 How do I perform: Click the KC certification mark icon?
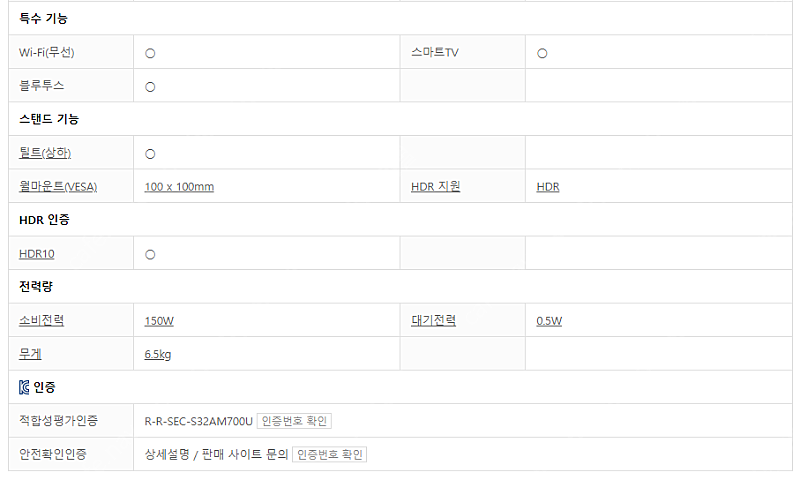pyautogui.click(x=25, y=387)
